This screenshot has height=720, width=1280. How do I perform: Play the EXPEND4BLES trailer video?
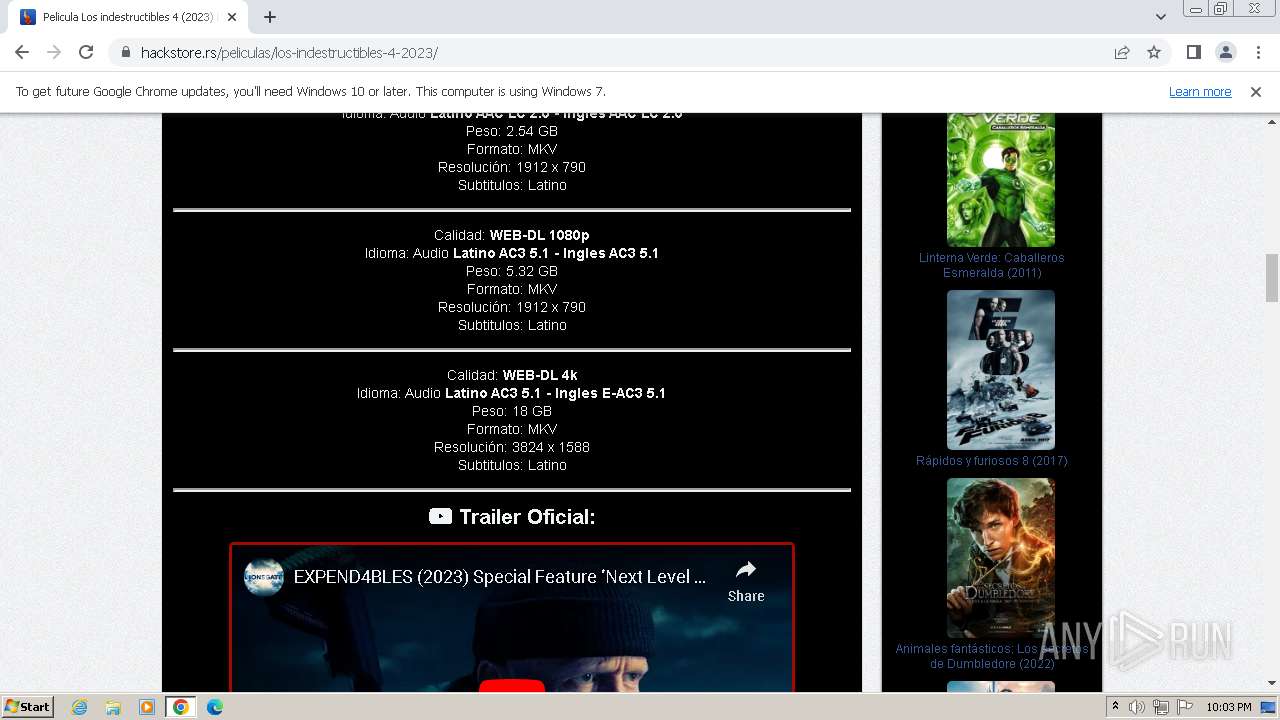click(x=512, y=686)
